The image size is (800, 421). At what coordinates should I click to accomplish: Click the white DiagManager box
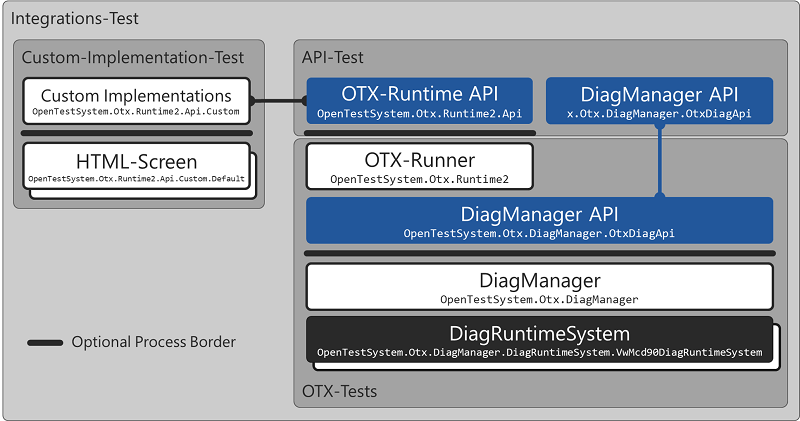(x=539, y=286)
